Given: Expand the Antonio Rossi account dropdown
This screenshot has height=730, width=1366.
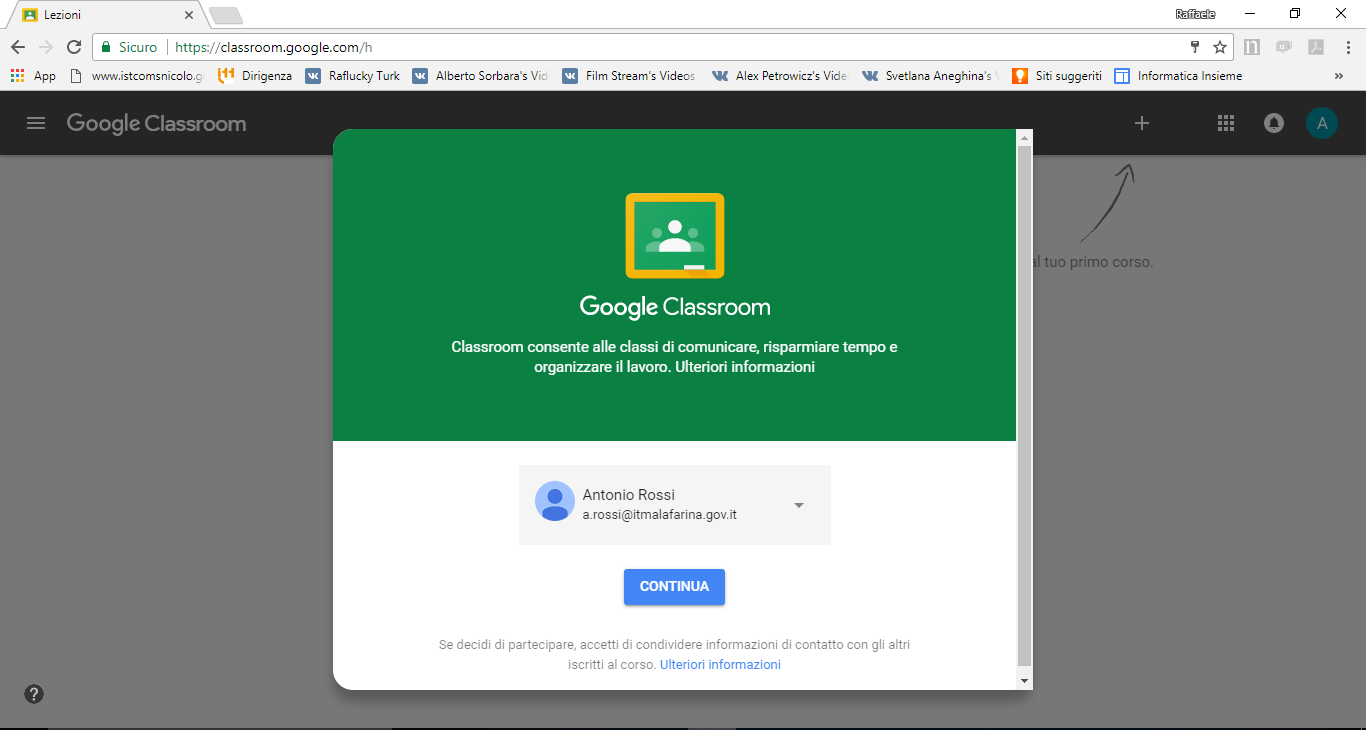Looking at the screenshot, I should coord(798,505).
